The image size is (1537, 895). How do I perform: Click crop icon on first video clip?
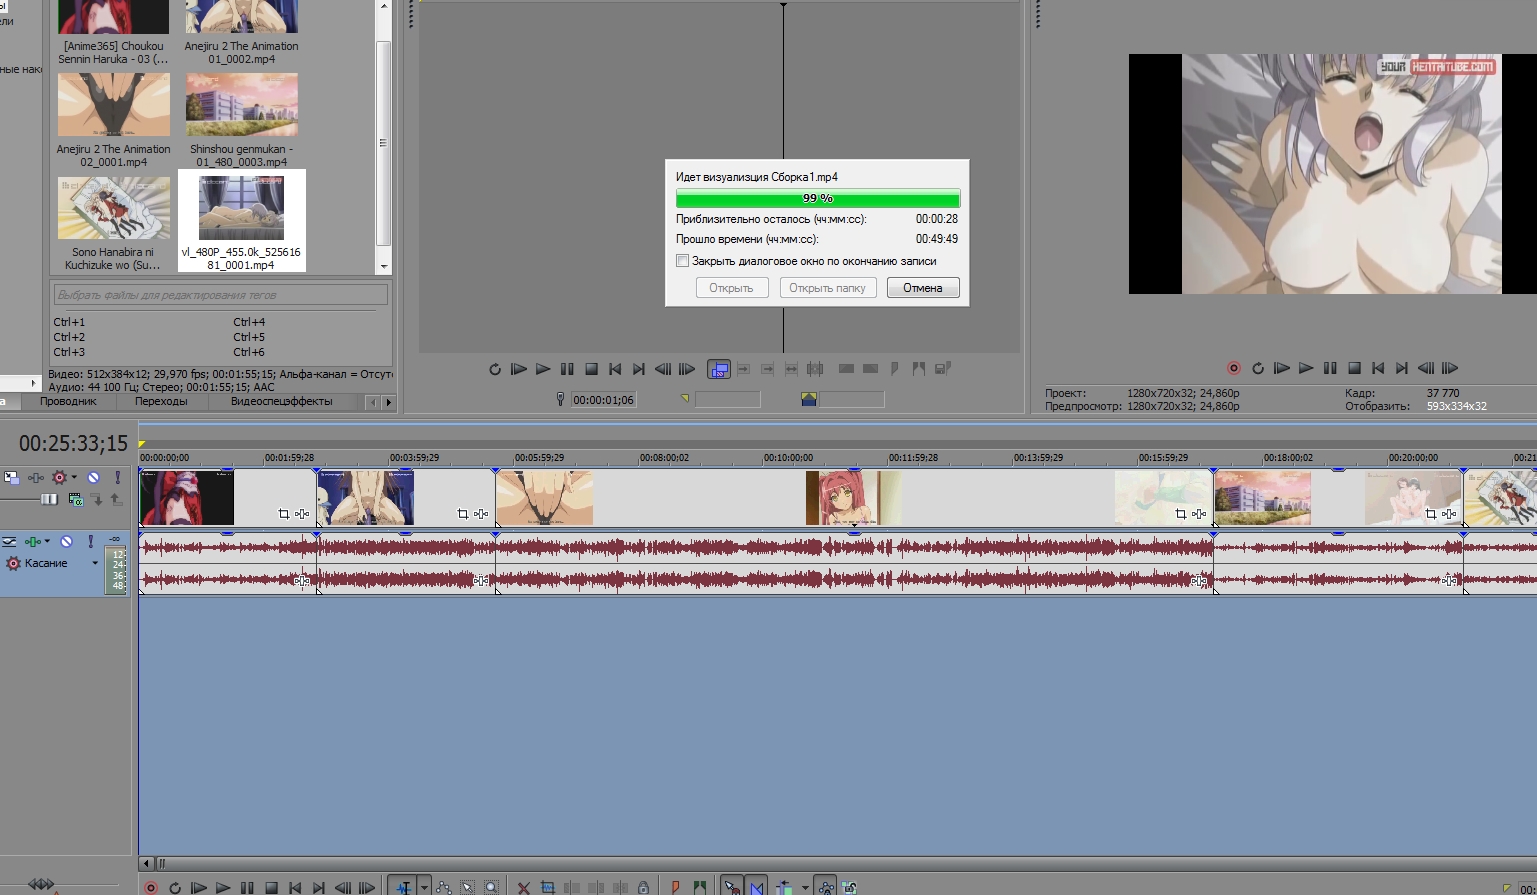tap(284, 514)
